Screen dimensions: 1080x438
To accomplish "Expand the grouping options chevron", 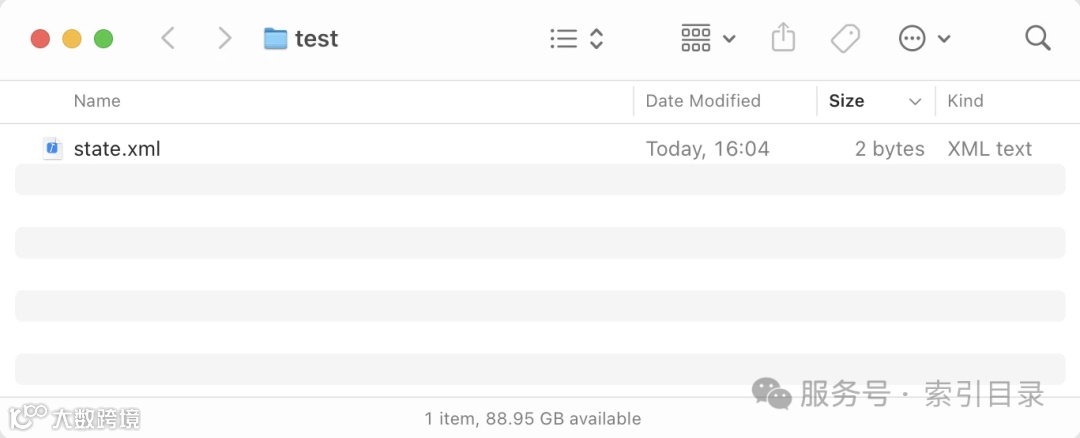I will click(x=729, y=39).
